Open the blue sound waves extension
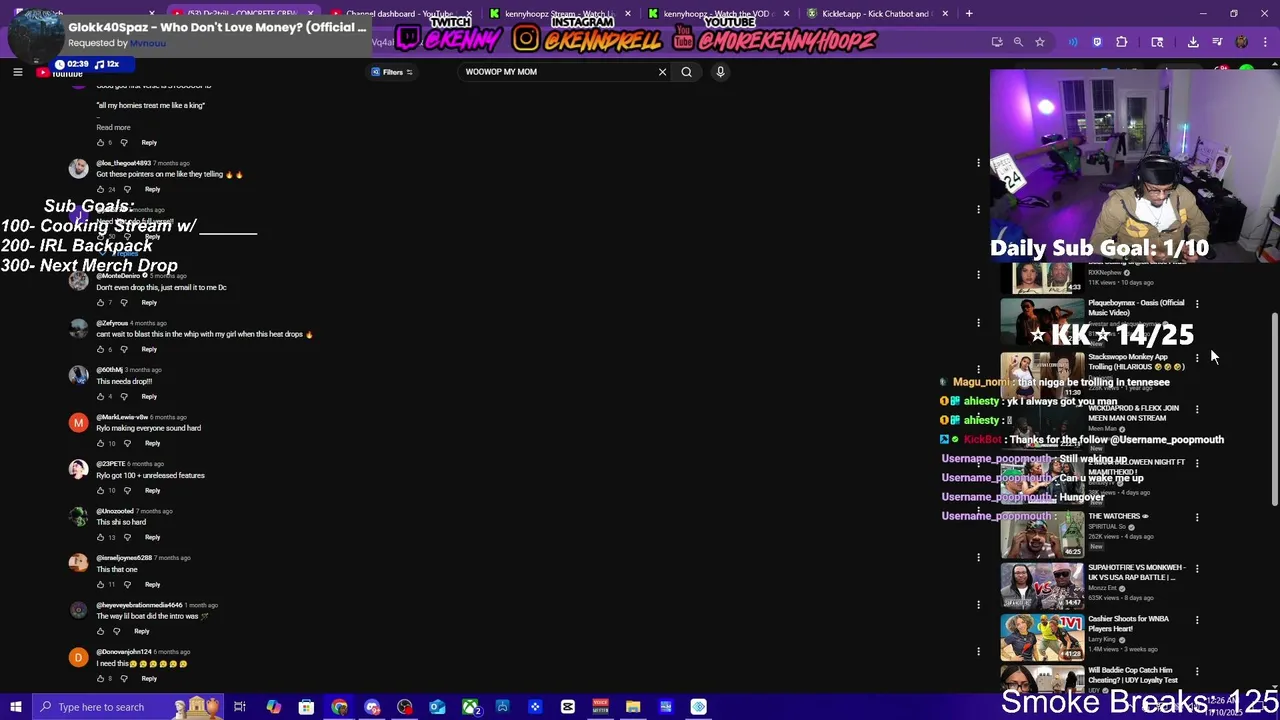The height and width of the screenshot is (720, 1280). click(1073, 42)
